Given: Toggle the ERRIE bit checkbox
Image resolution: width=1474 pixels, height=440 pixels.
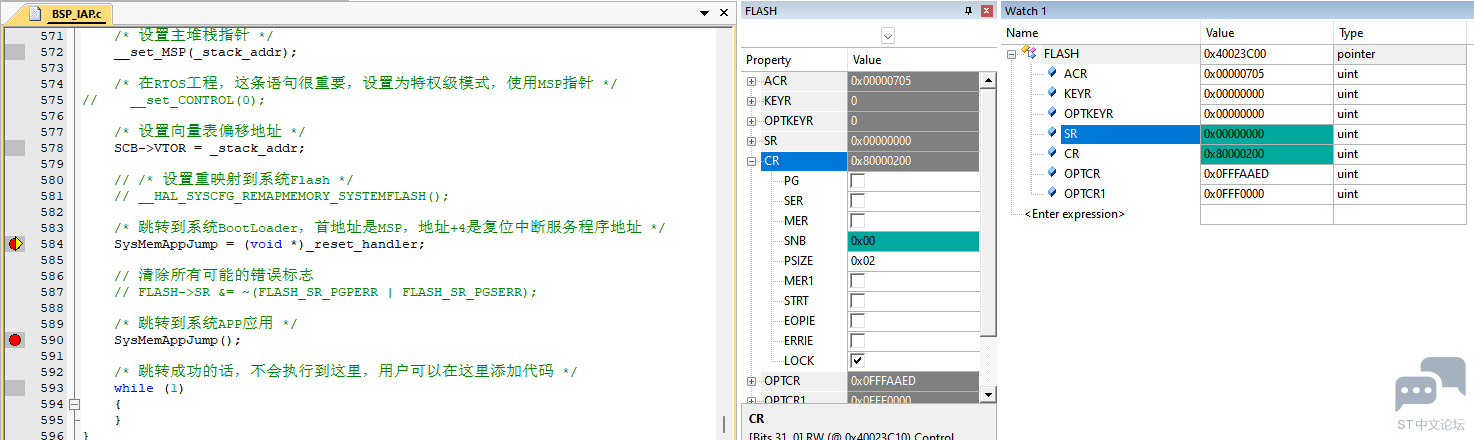Looking at the screenshot, I should coord(857,341).
